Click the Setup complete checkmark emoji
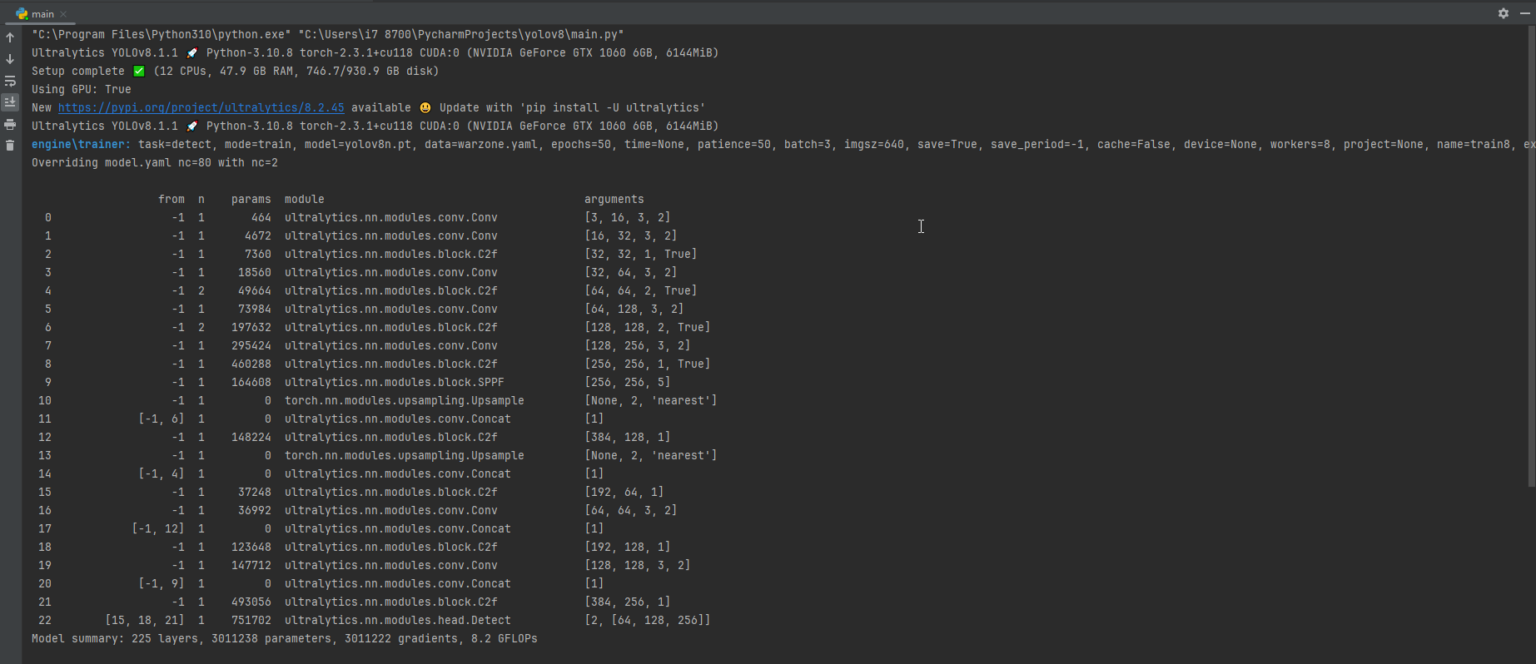This screenshot has width=1536, height=664. [x=137, y=70]
